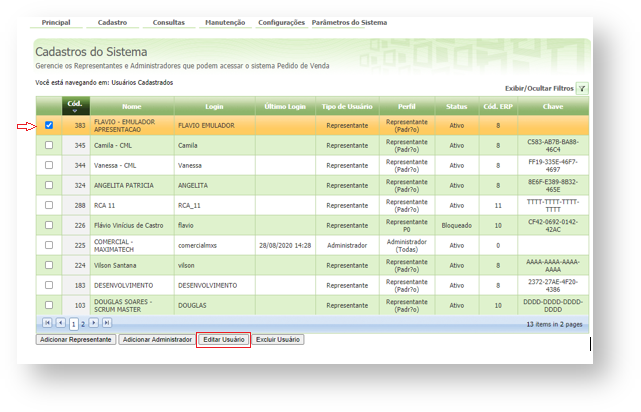The height and width of the screenshot is (412, 641).
Task: Click the Adicionar Representante button
Action: pyautogui.click(x=75, y=340)
